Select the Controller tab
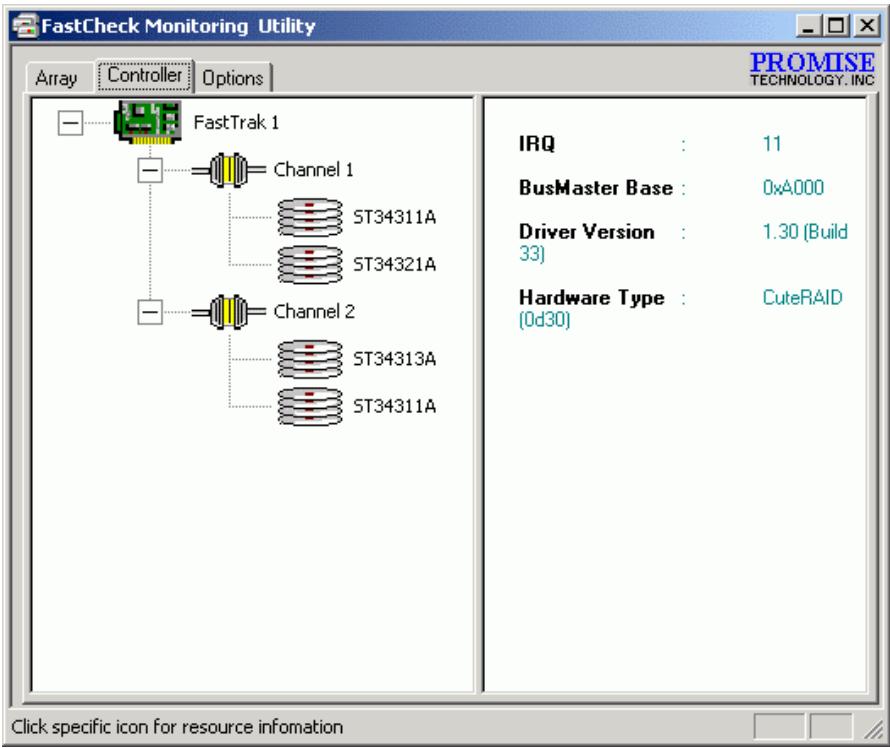Image resolution: width=890 pixels, height=748 pixels. (145, 75)
